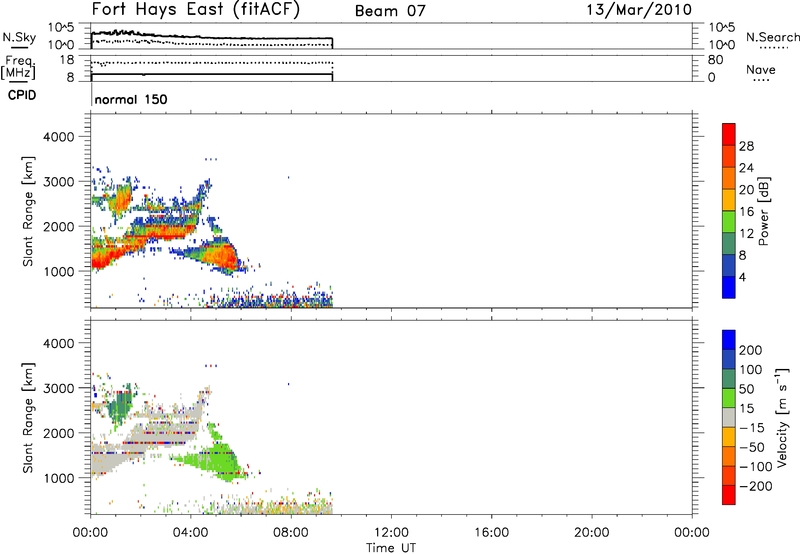
Task: Click the '08:00' time axis tick label
Action: click(x=291, y=533)
